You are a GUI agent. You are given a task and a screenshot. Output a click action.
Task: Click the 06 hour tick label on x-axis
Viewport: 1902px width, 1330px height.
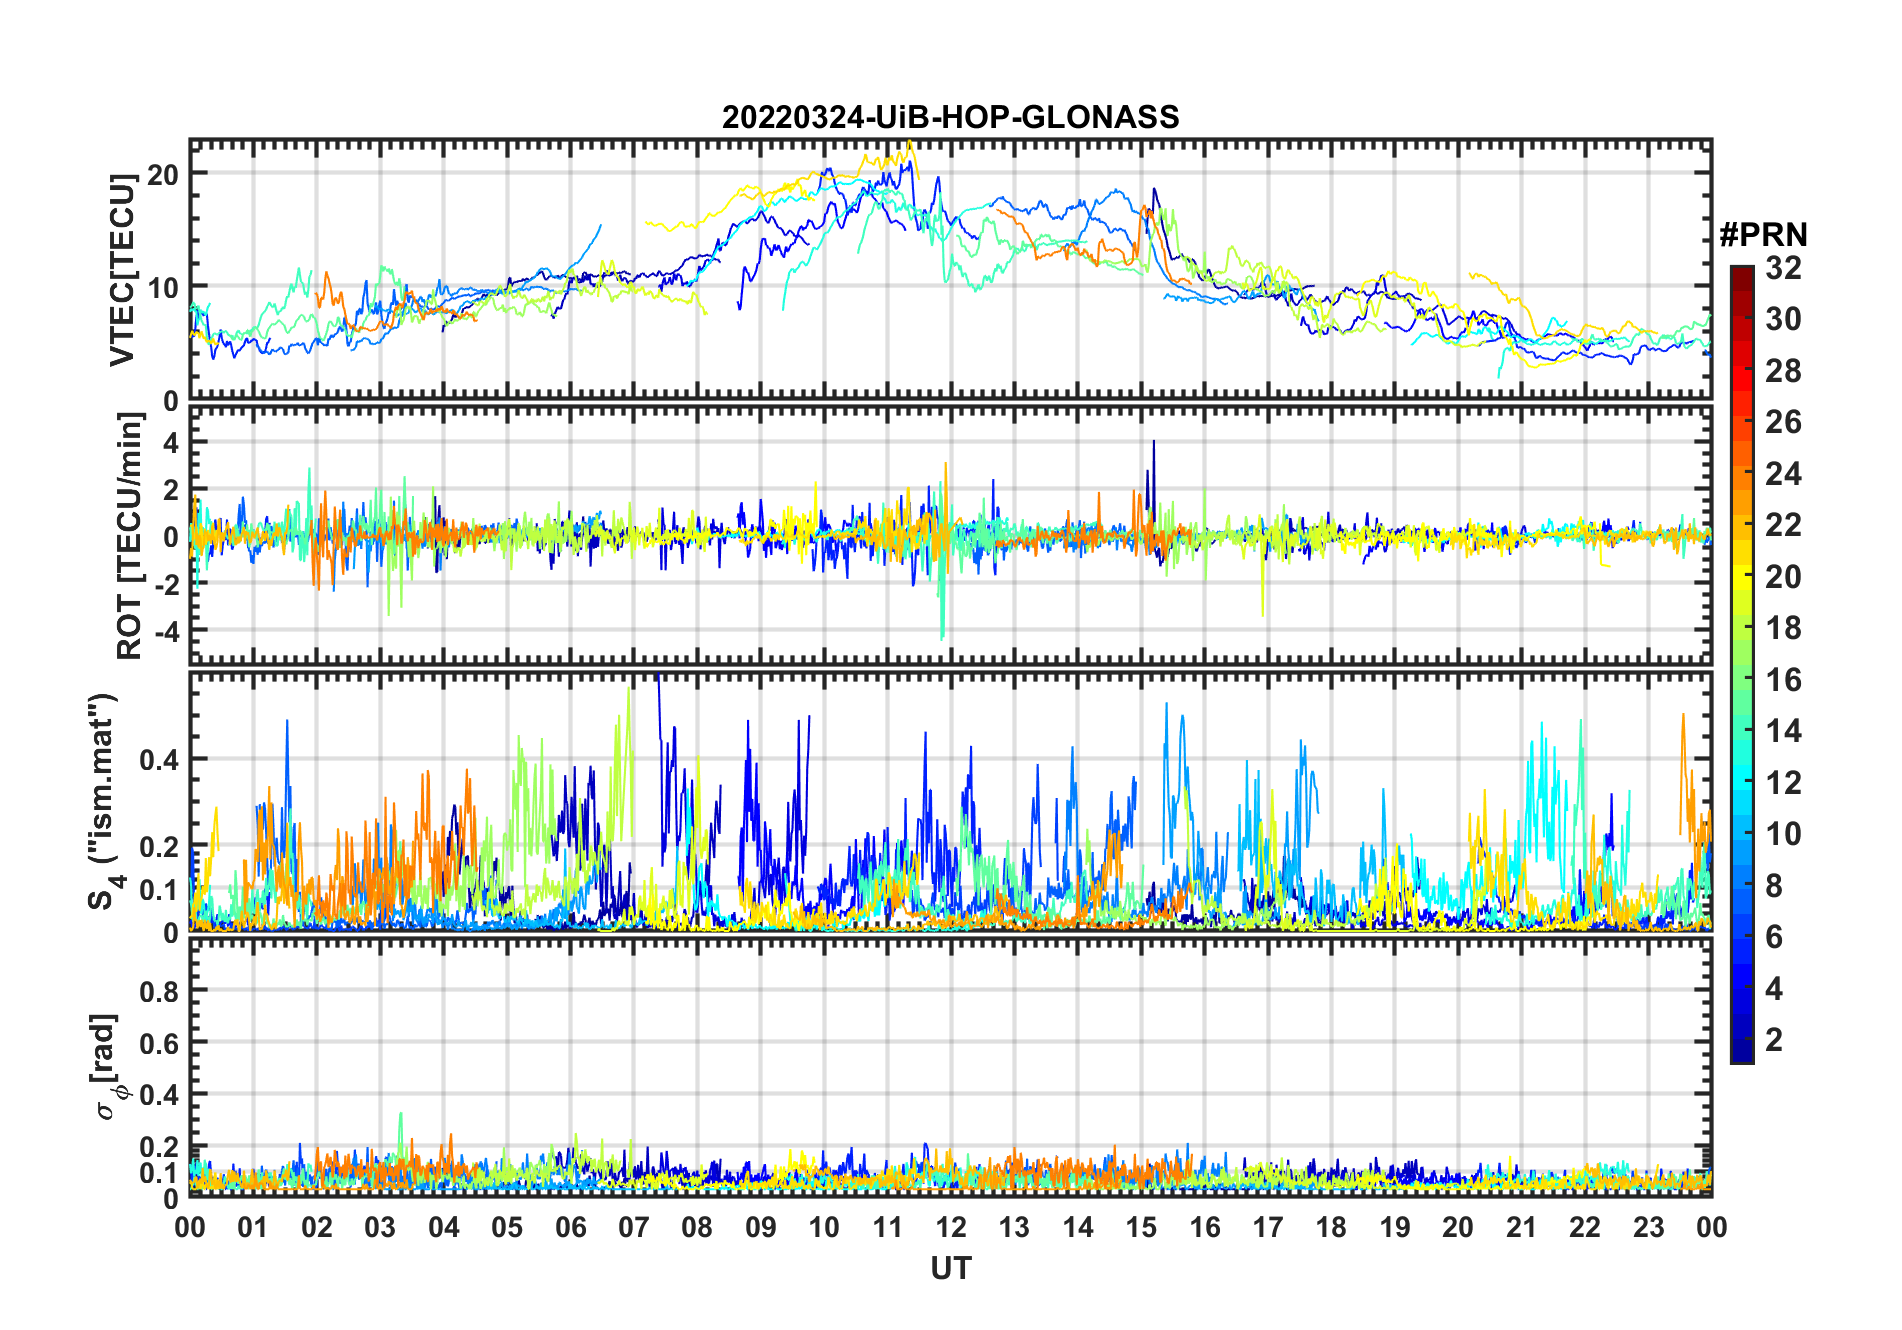[x=570, y=1227]
